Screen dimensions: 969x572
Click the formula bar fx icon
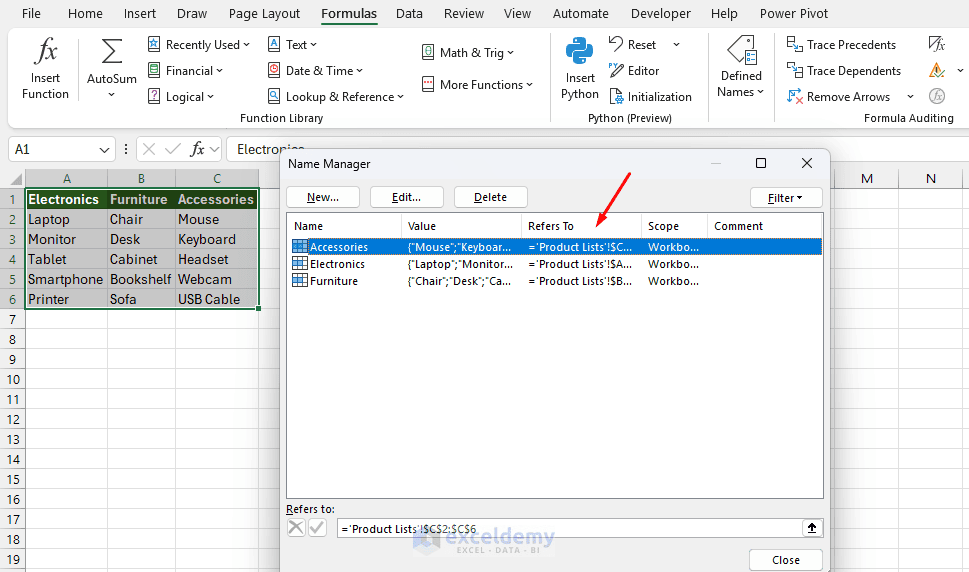click(x=197, y=149)
